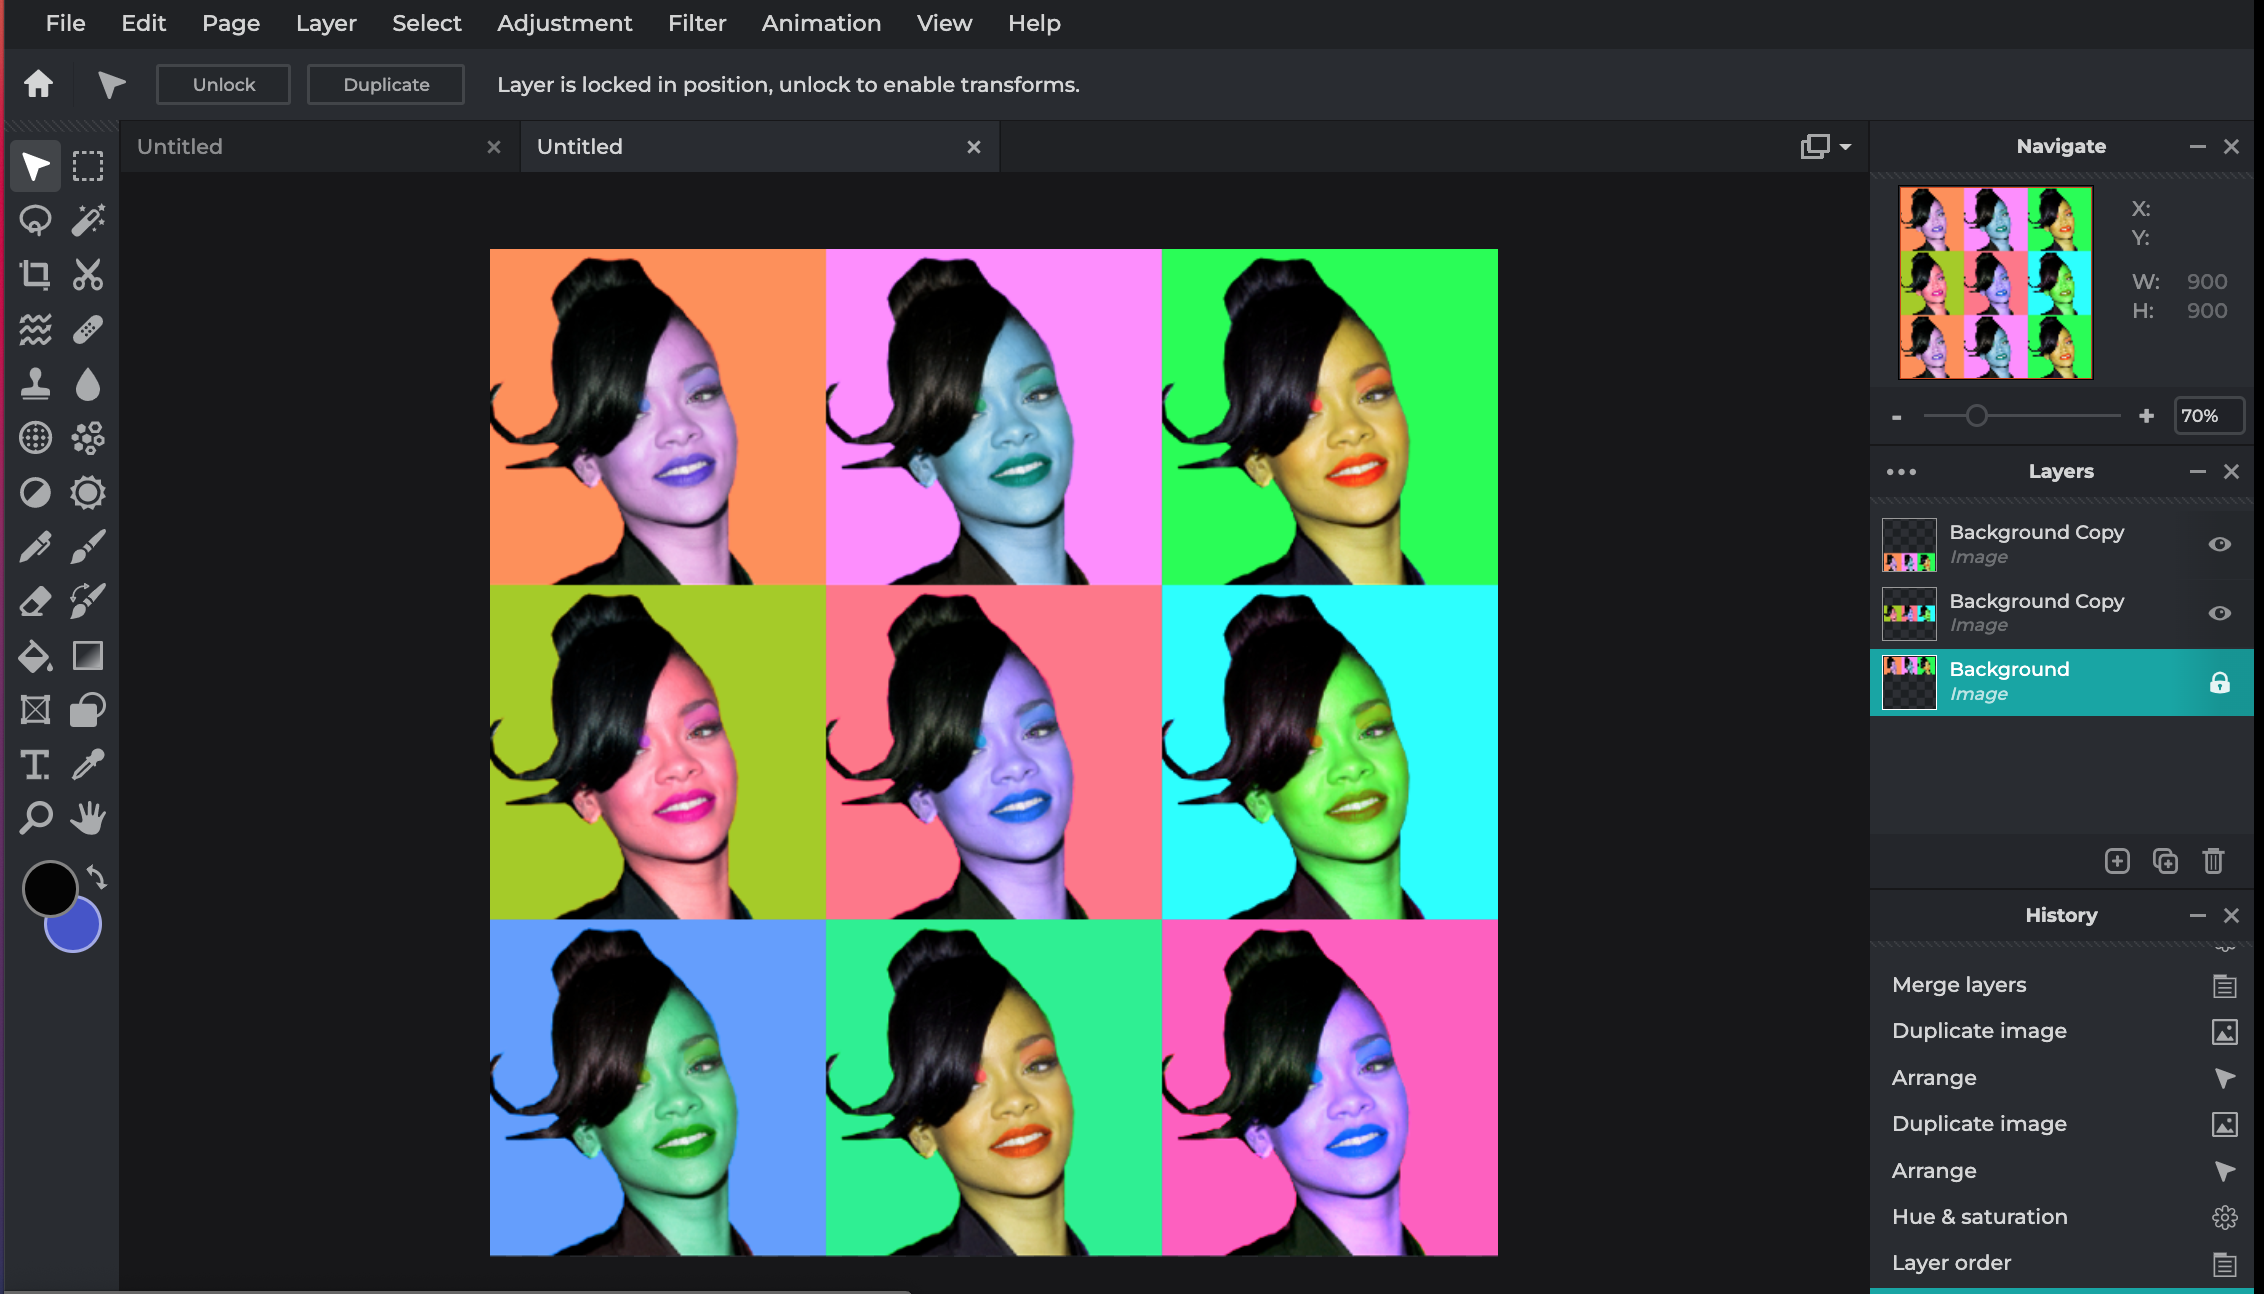Image resolution: width=2264 pixels, height=1294 pixels.
Task: Click the duplicate layer icon in Layers panel
Action: point(2165,861)
